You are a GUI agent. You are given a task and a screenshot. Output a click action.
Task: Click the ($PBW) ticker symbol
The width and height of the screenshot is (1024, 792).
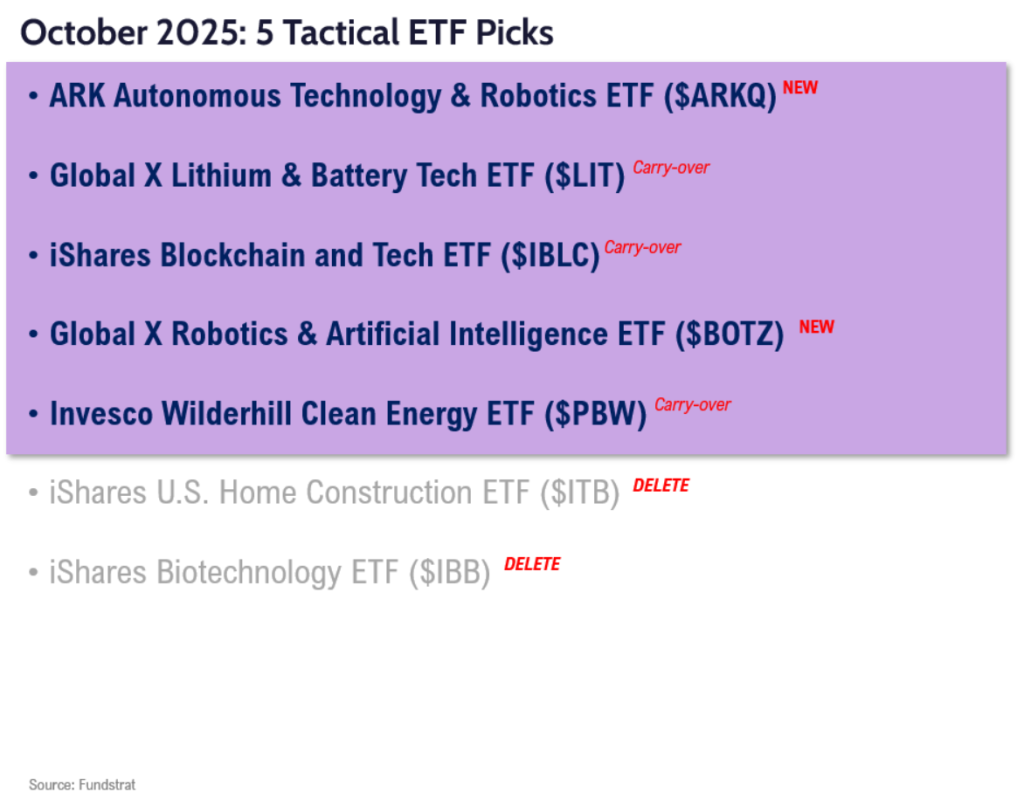[x=595, y=415]
